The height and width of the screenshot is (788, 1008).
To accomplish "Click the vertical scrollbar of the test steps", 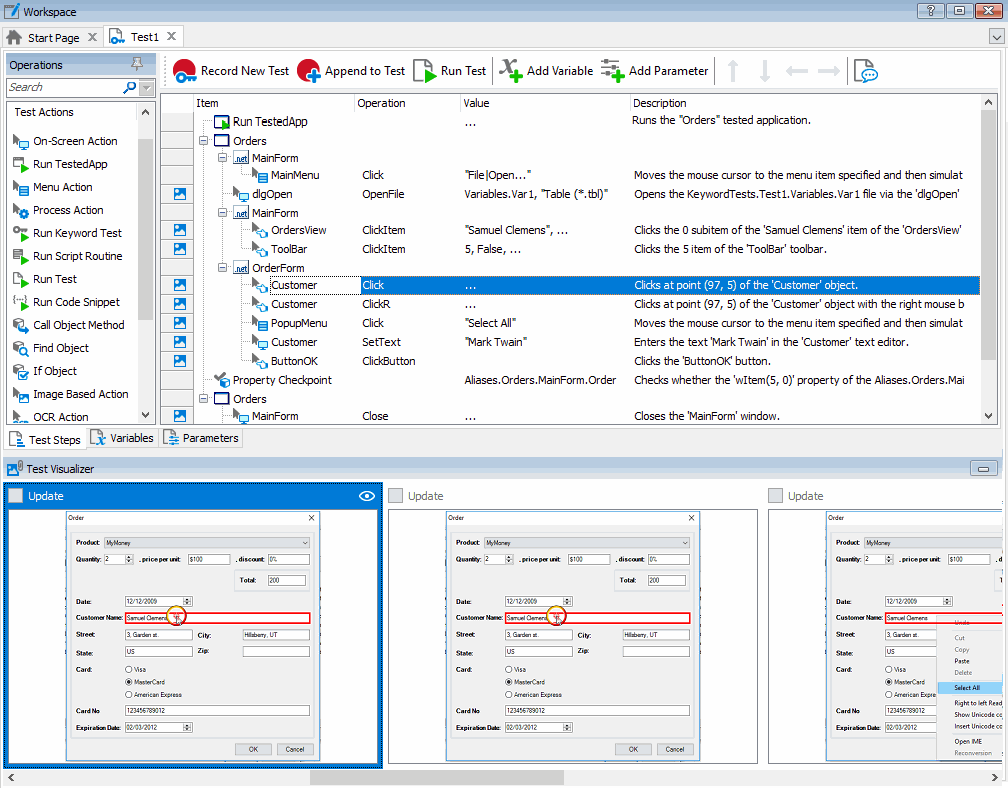I will click(989, 235).
